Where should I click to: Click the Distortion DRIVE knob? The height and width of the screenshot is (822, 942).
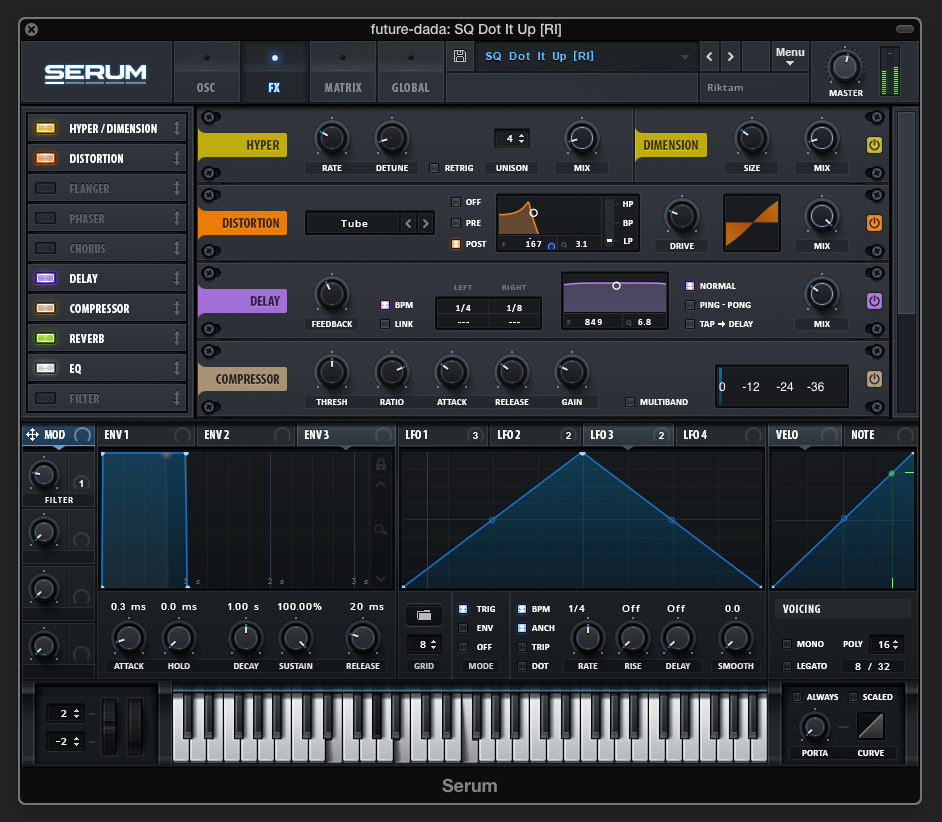pyautogui.click(x=682, y=216)
